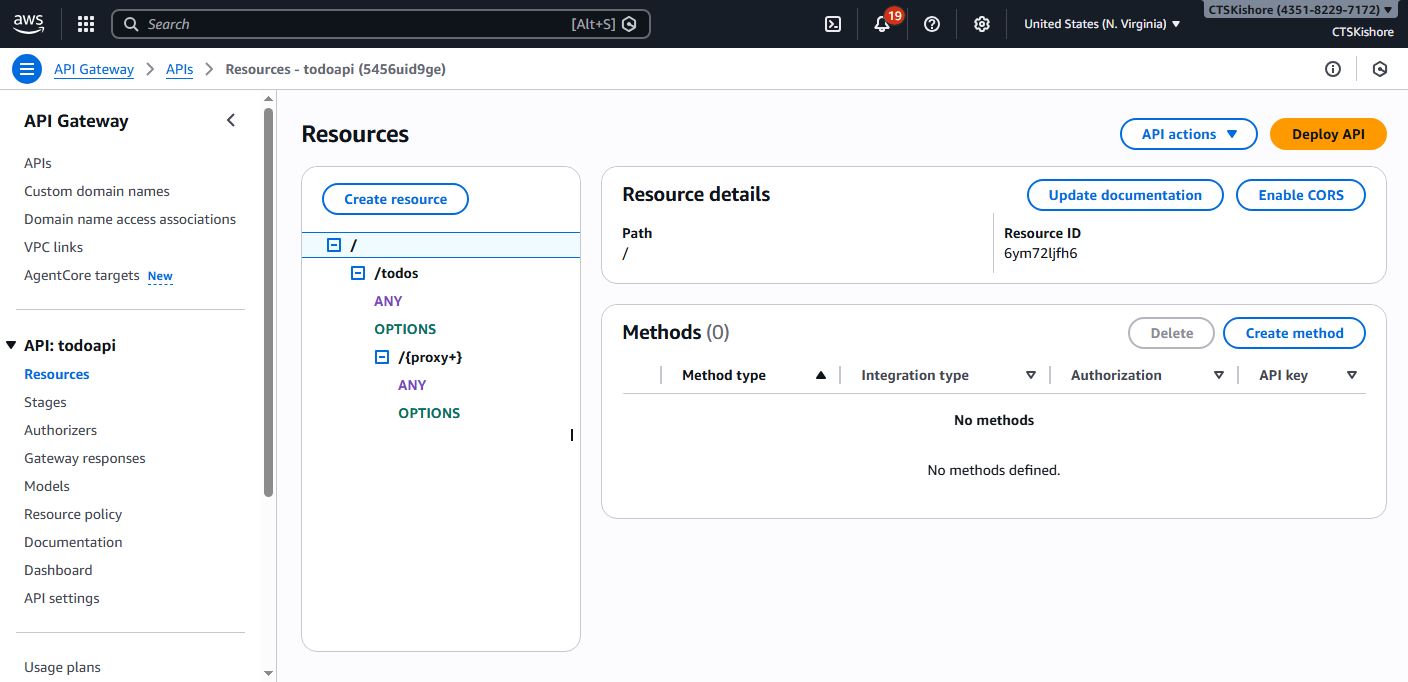Open the help question mark icon

pos(932,24)
